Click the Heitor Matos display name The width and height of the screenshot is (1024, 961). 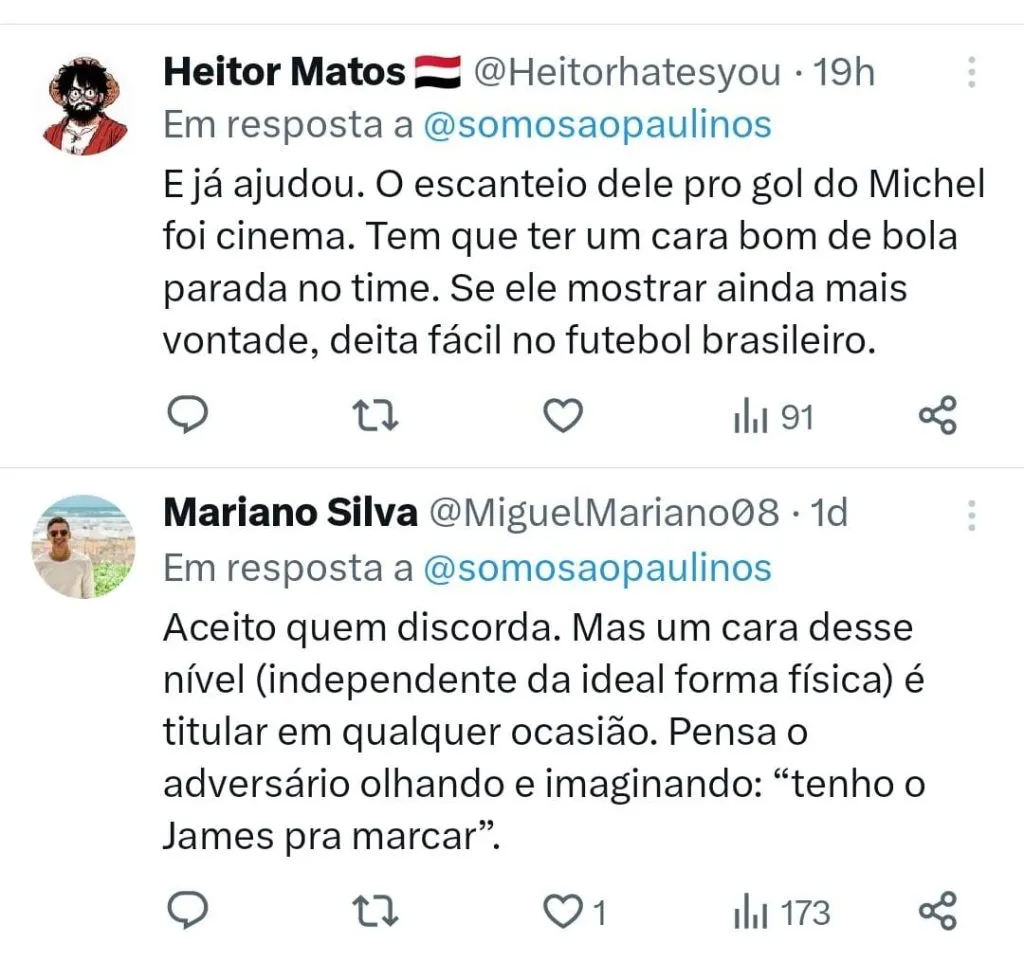284,73
